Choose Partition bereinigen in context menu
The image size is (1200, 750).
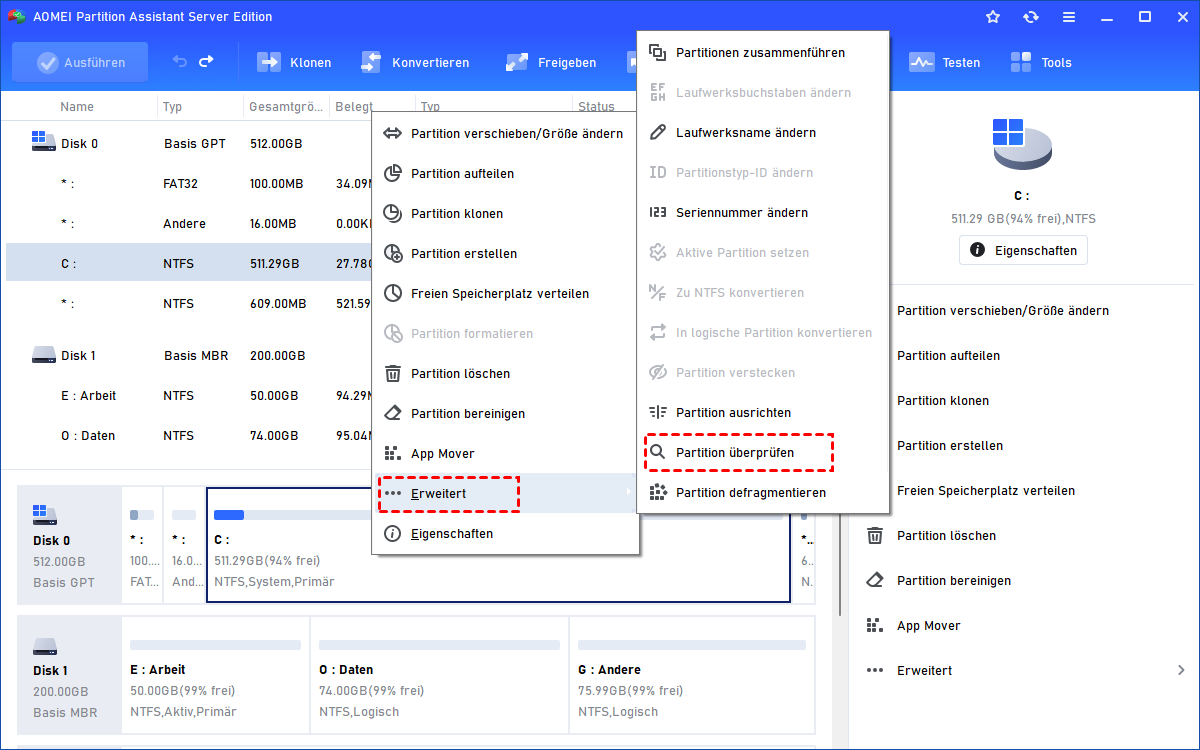505,413
